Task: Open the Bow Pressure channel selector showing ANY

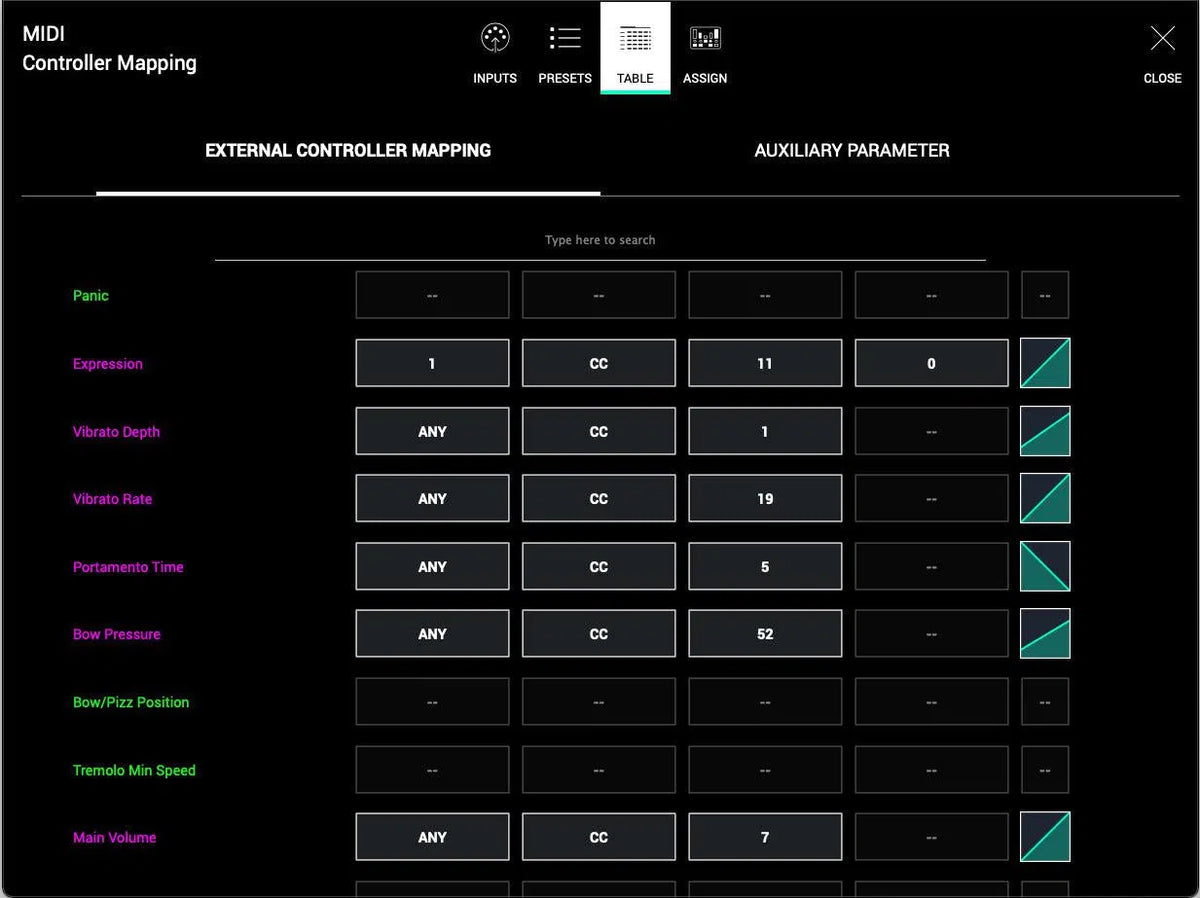Action: (x=432, y=633)
